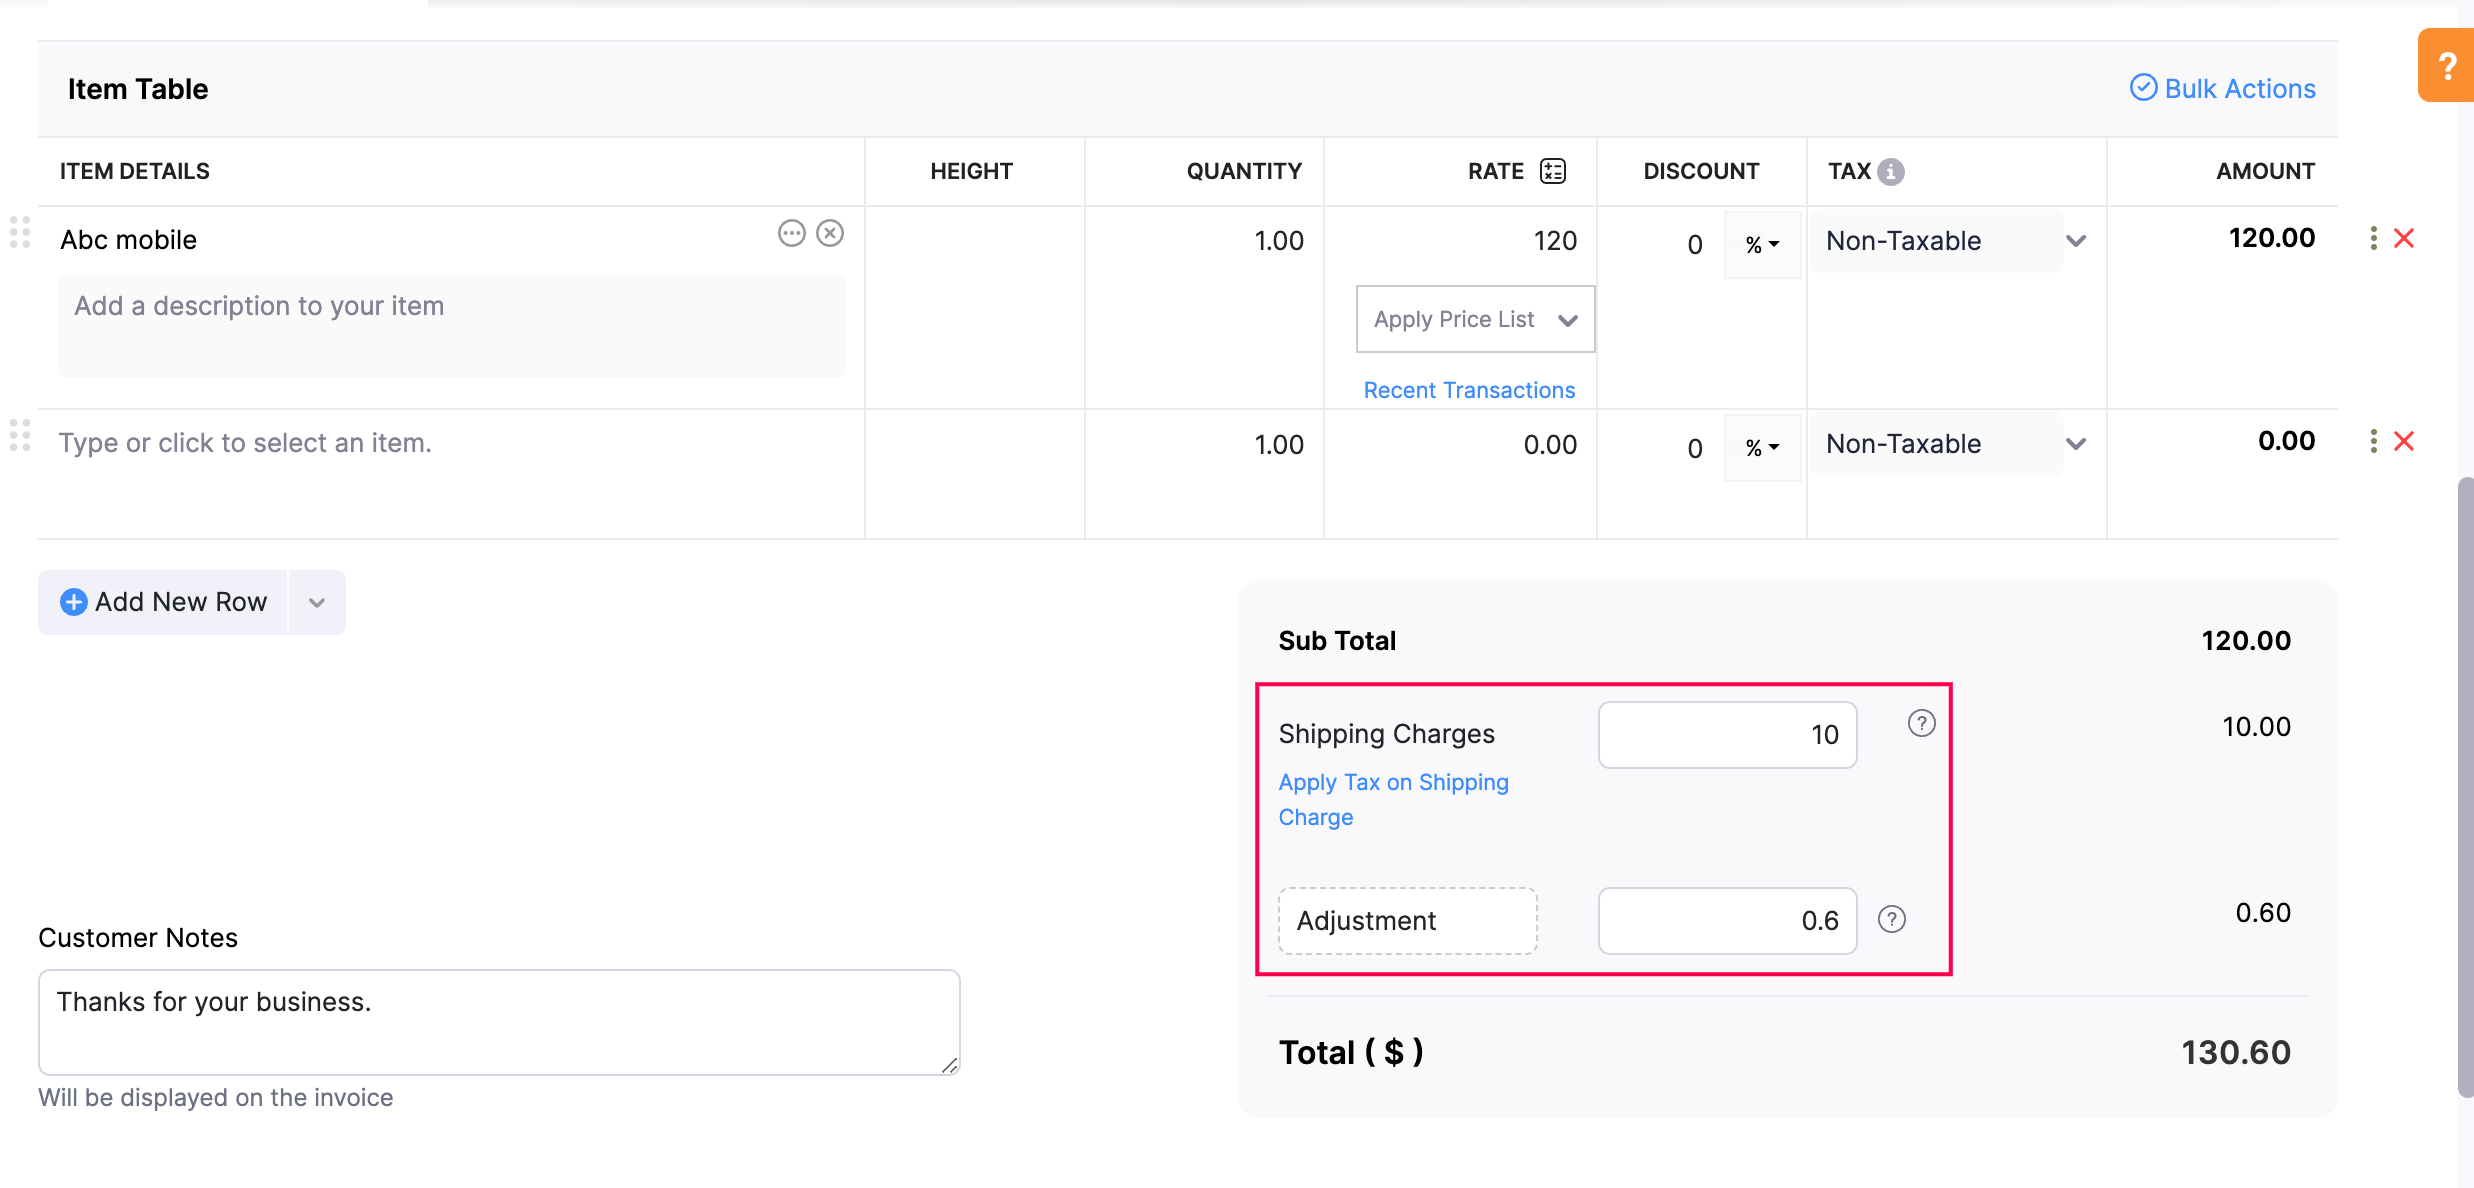Expand the Apply Price List dropdown

click(1475, 320)
